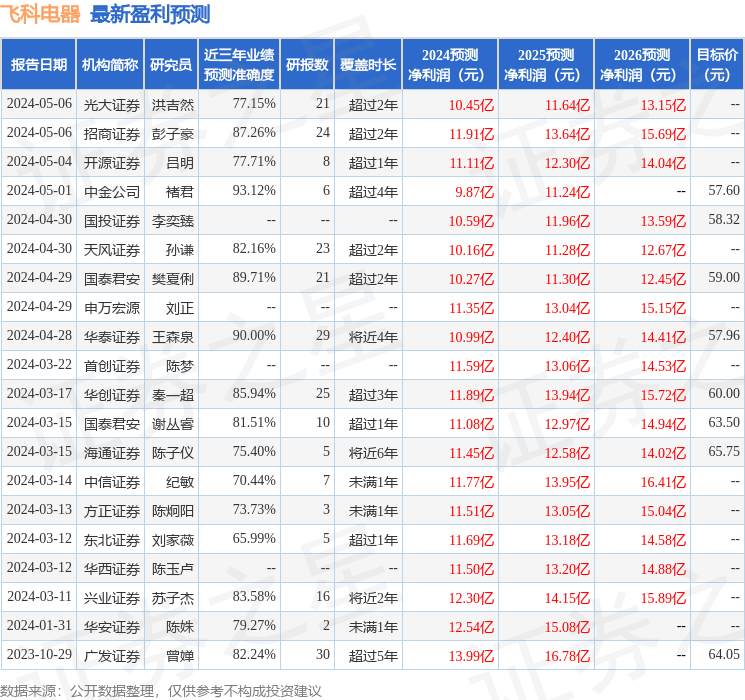Click the 13.99亿 2024 profit forecast

pyautogui.click(x=471, y=656)
